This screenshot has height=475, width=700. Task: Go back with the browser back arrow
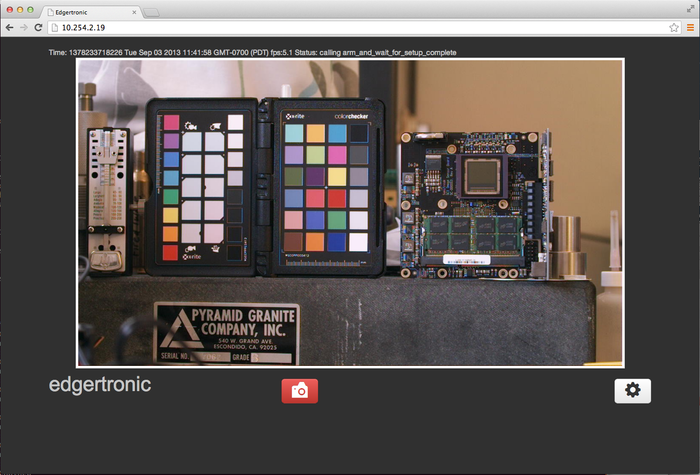(x=9, y=28)
